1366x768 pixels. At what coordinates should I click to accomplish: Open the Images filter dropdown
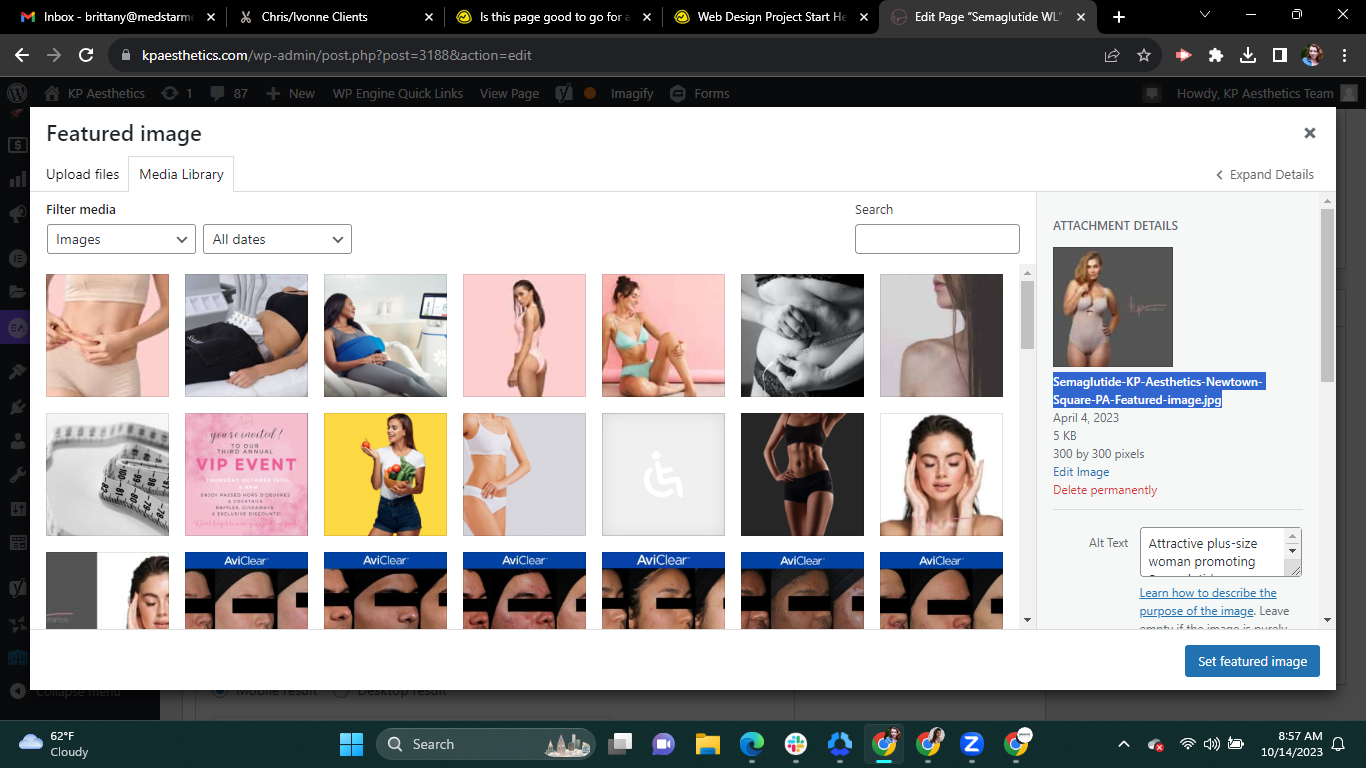coord(121,240)
